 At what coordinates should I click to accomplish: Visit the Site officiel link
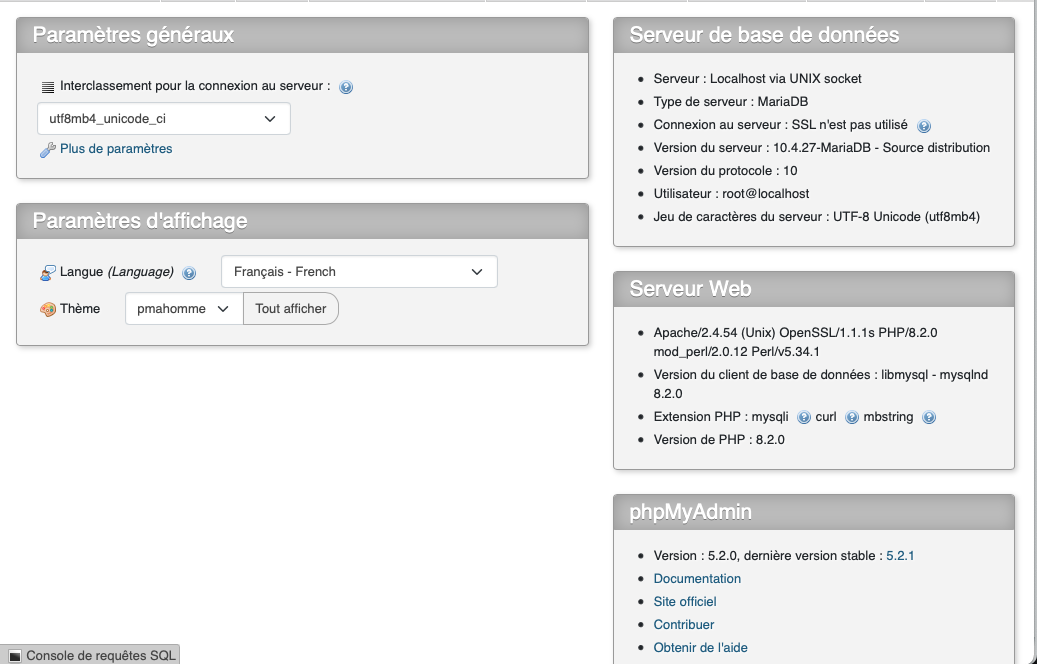click(x=685, y=602)
